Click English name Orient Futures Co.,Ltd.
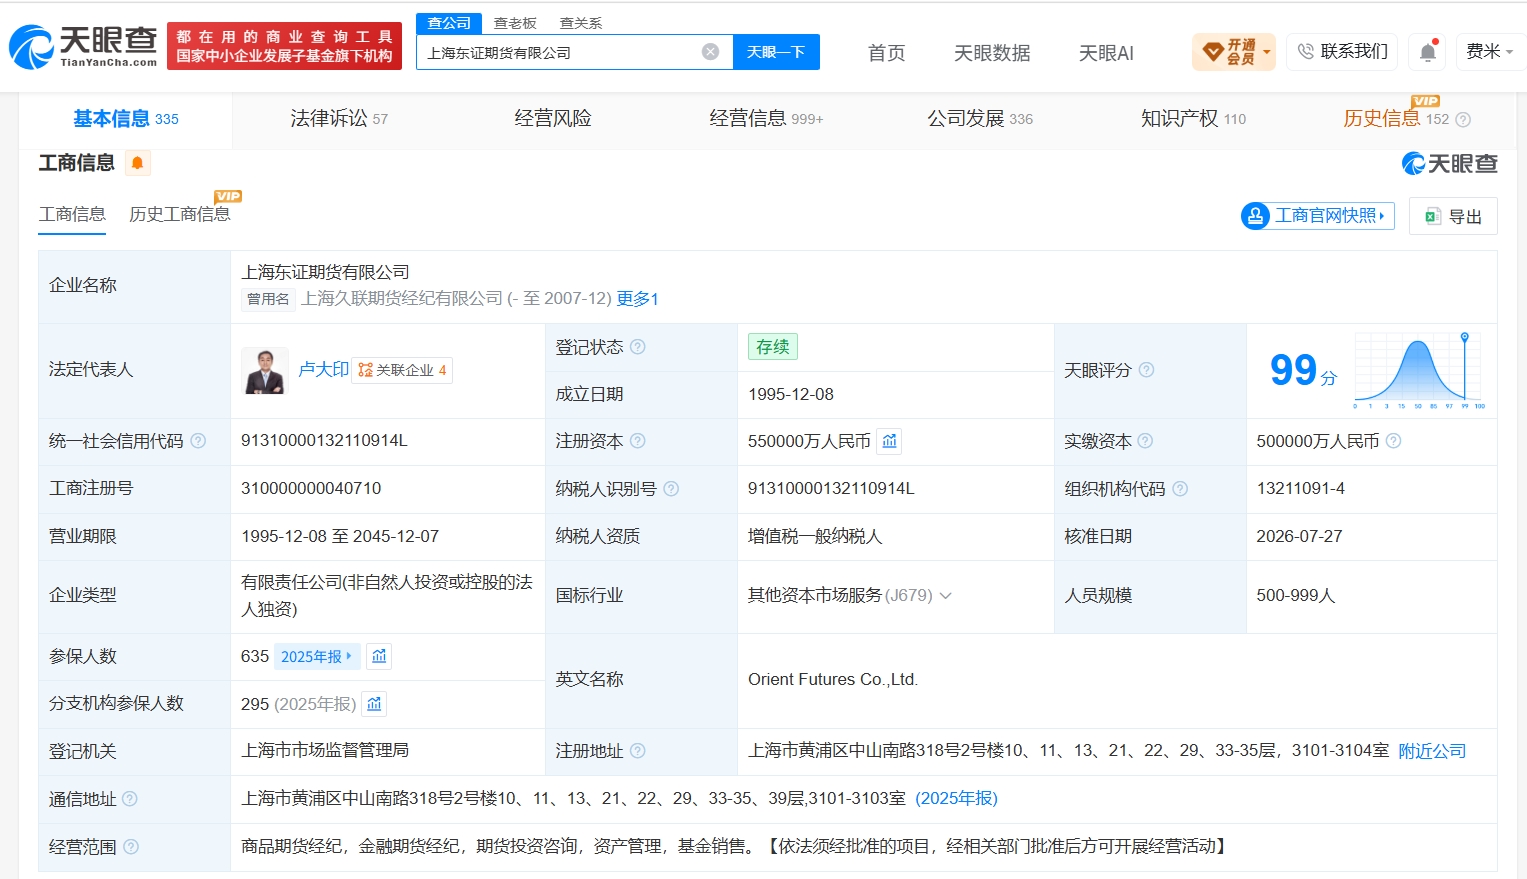This screenshot has height=879, width=1527. click(x=833, y=680)
